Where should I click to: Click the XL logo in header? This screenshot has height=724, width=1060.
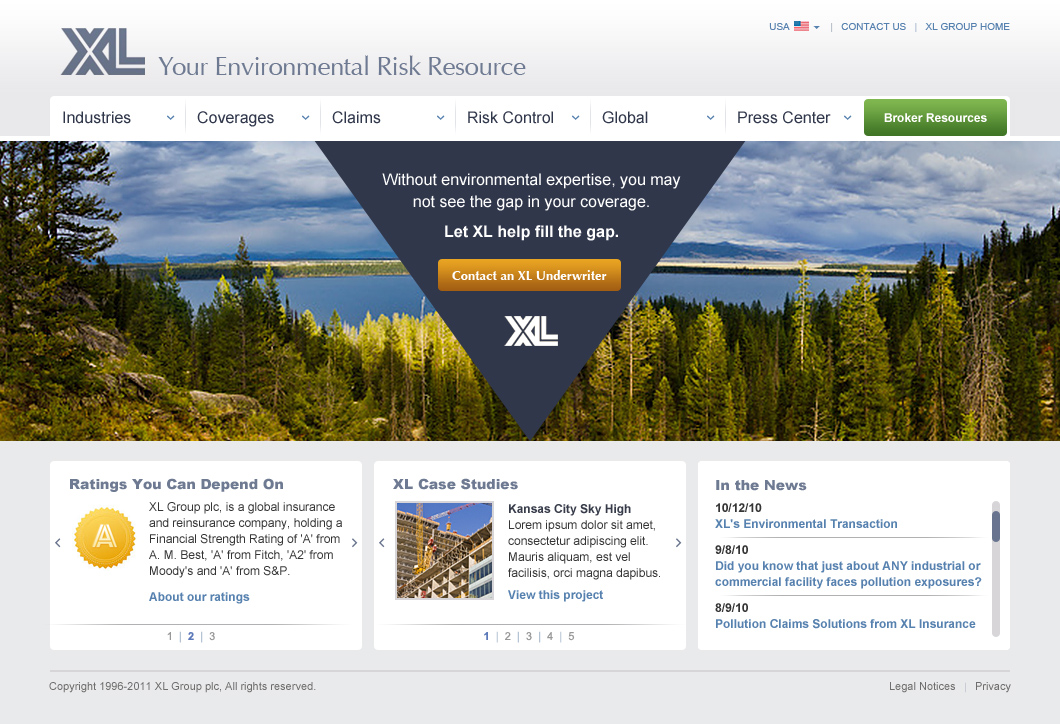(103, 51)
